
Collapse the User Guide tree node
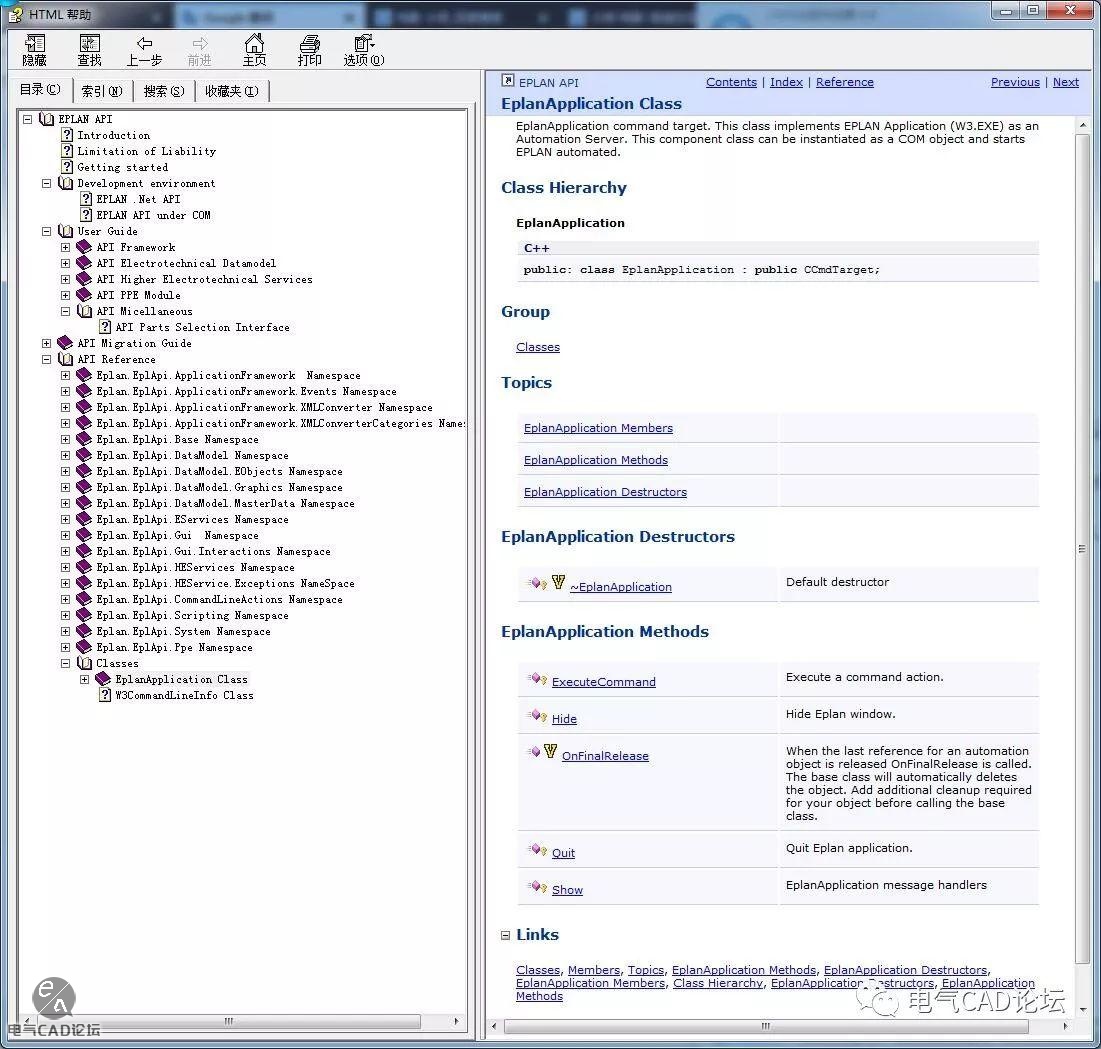tap(46, 231)
